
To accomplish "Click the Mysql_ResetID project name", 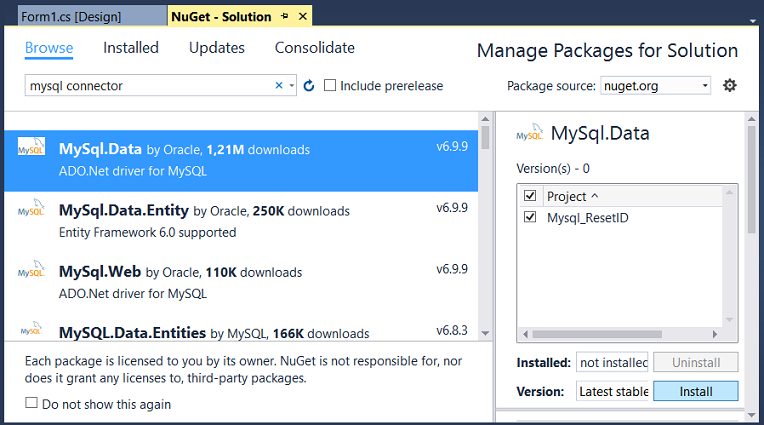I will tap(588, 217).
